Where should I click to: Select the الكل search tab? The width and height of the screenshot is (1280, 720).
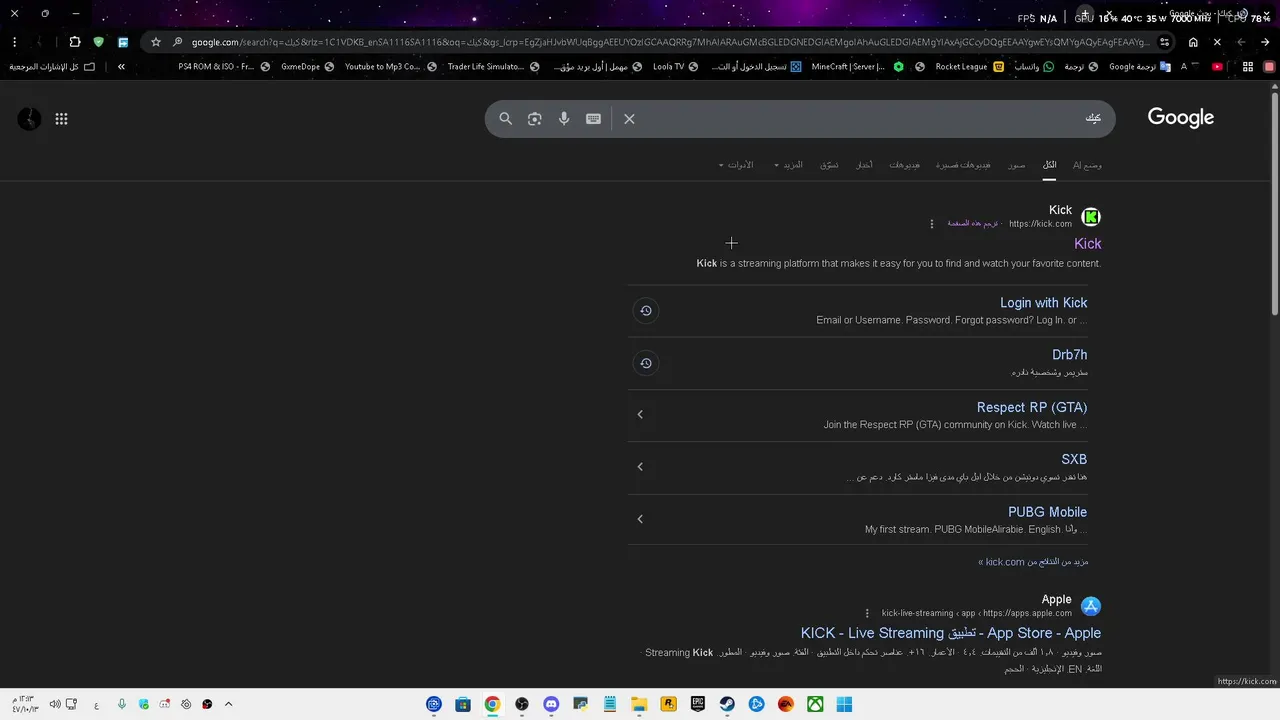[1049, 165]
